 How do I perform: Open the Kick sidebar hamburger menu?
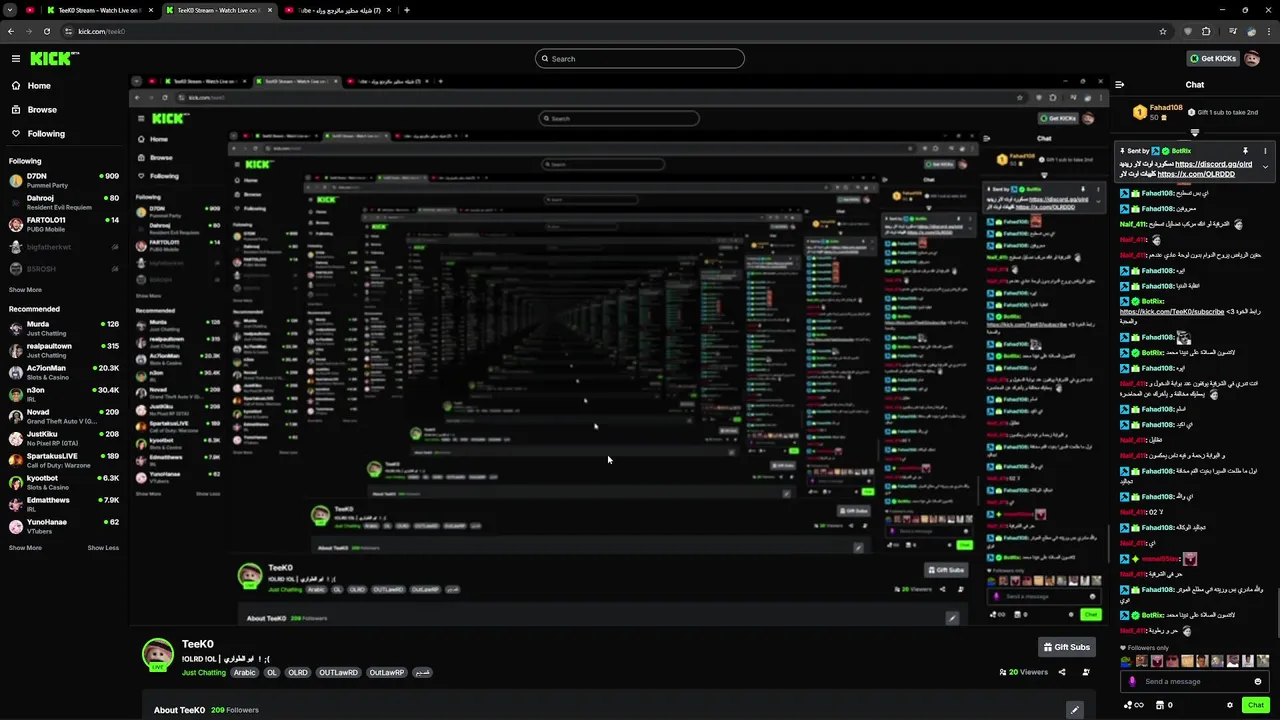[x=15, y=59]
